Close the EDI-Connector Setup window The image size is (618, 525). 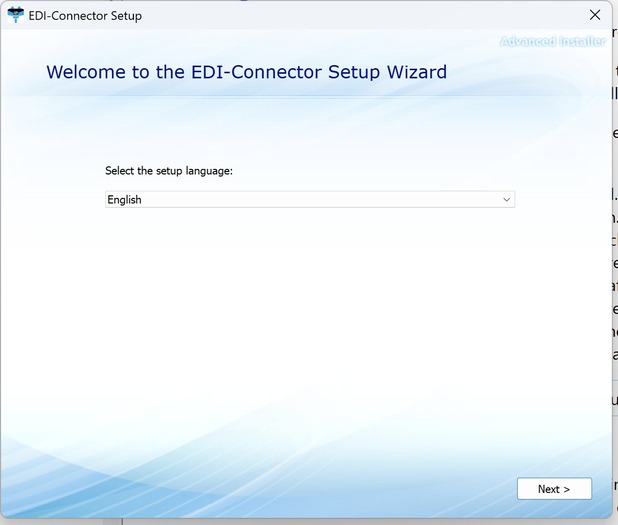coord(595,15)
